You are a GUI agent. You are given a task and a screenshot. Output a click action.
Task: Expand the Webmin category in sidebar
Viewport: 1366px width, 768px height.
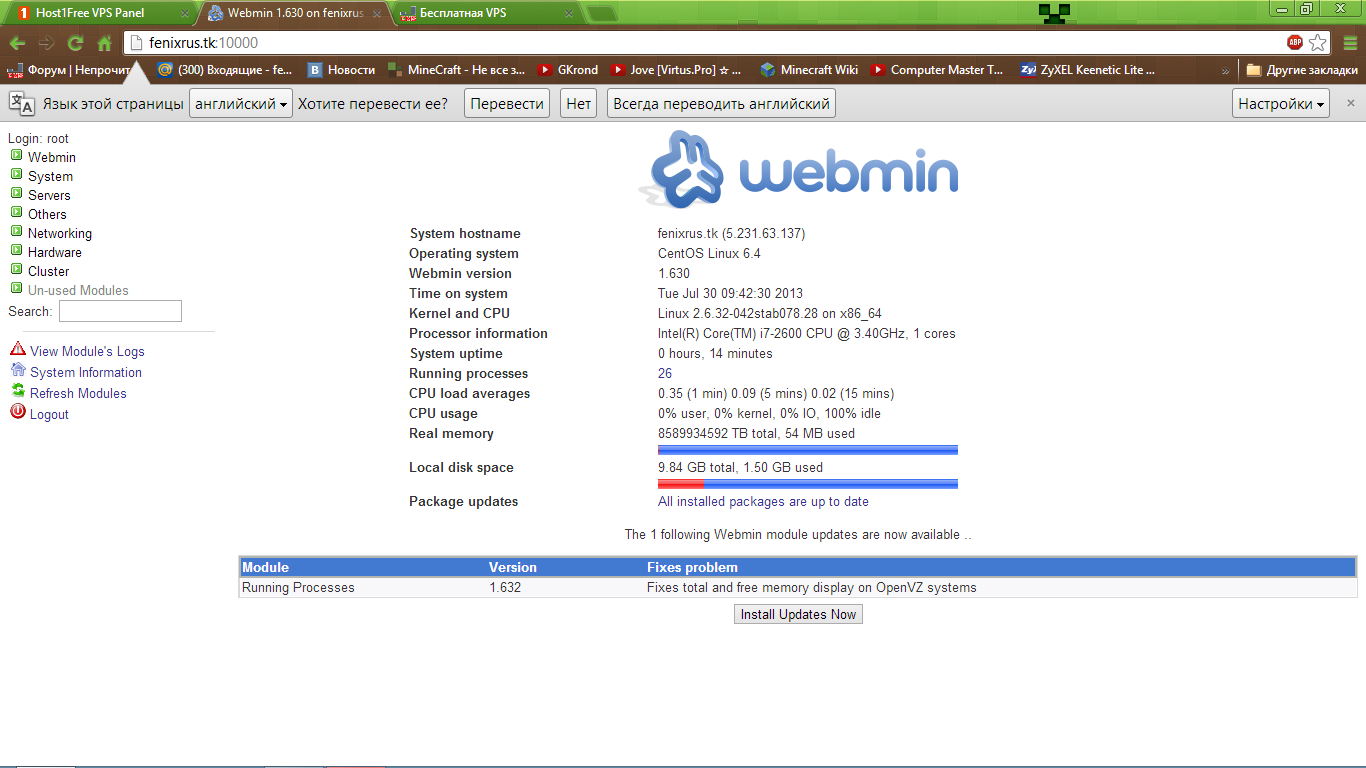coord(17,156)
